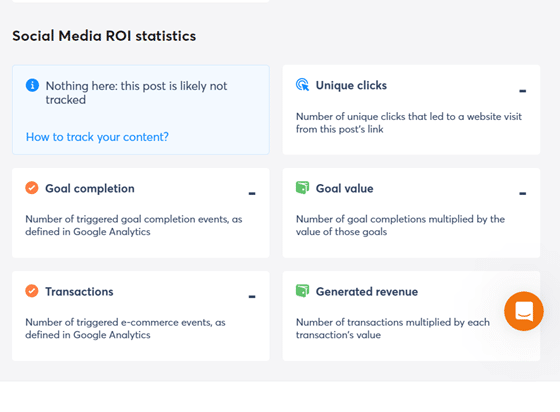The height and width of the screenshot is (412, 560).
Task: Click the Social Media ROI statistics heading
Action: coord(104,36)
